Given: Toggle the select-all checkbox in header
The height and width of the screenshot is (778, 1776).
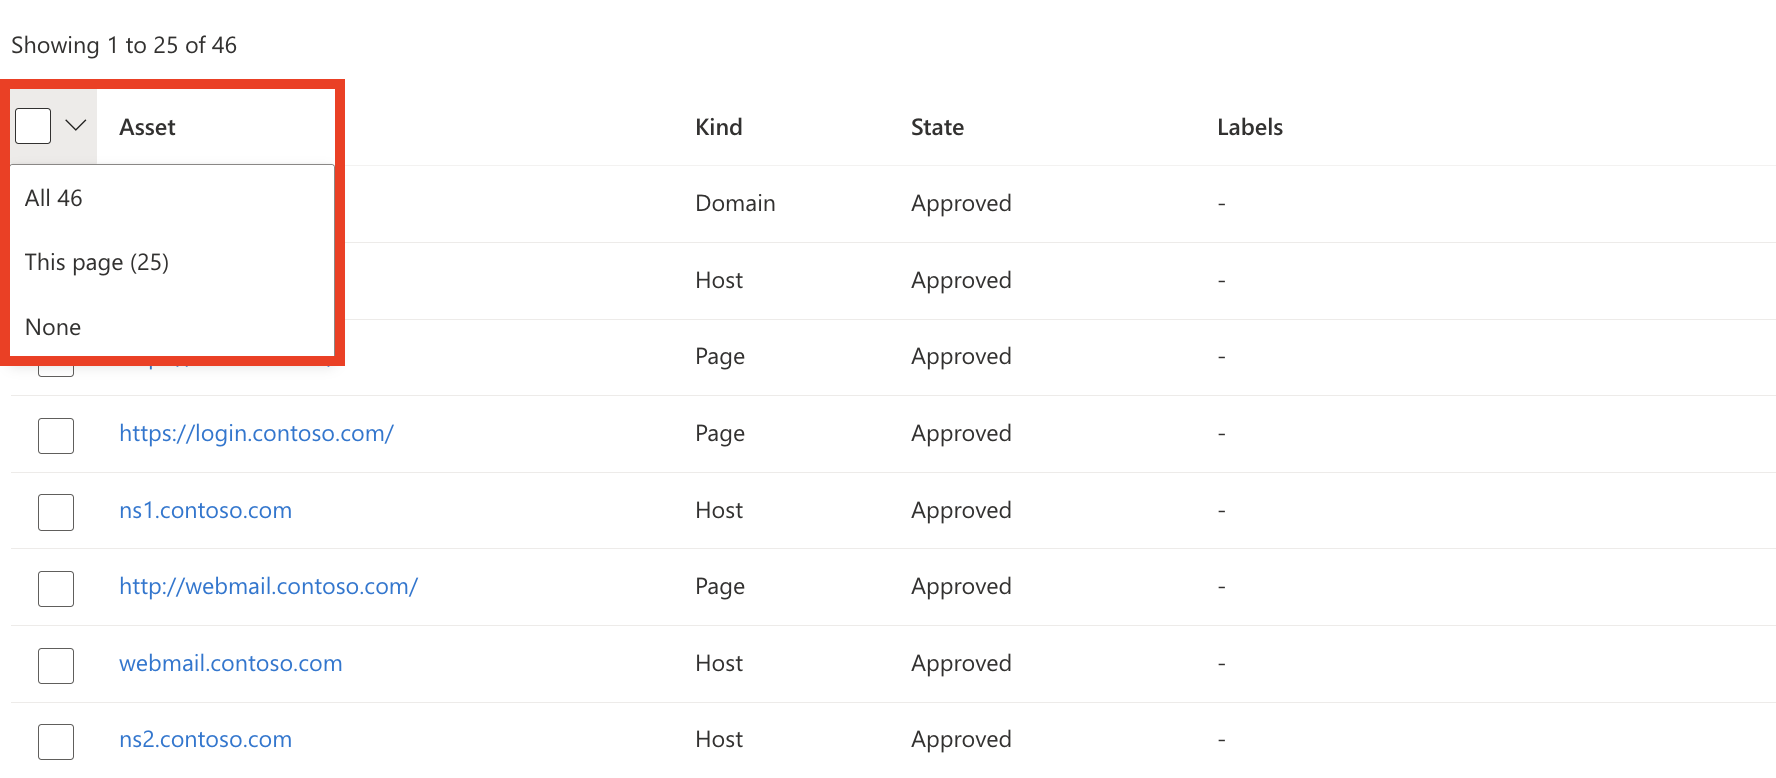Looking at the screenshot, I should pos(33,125).
